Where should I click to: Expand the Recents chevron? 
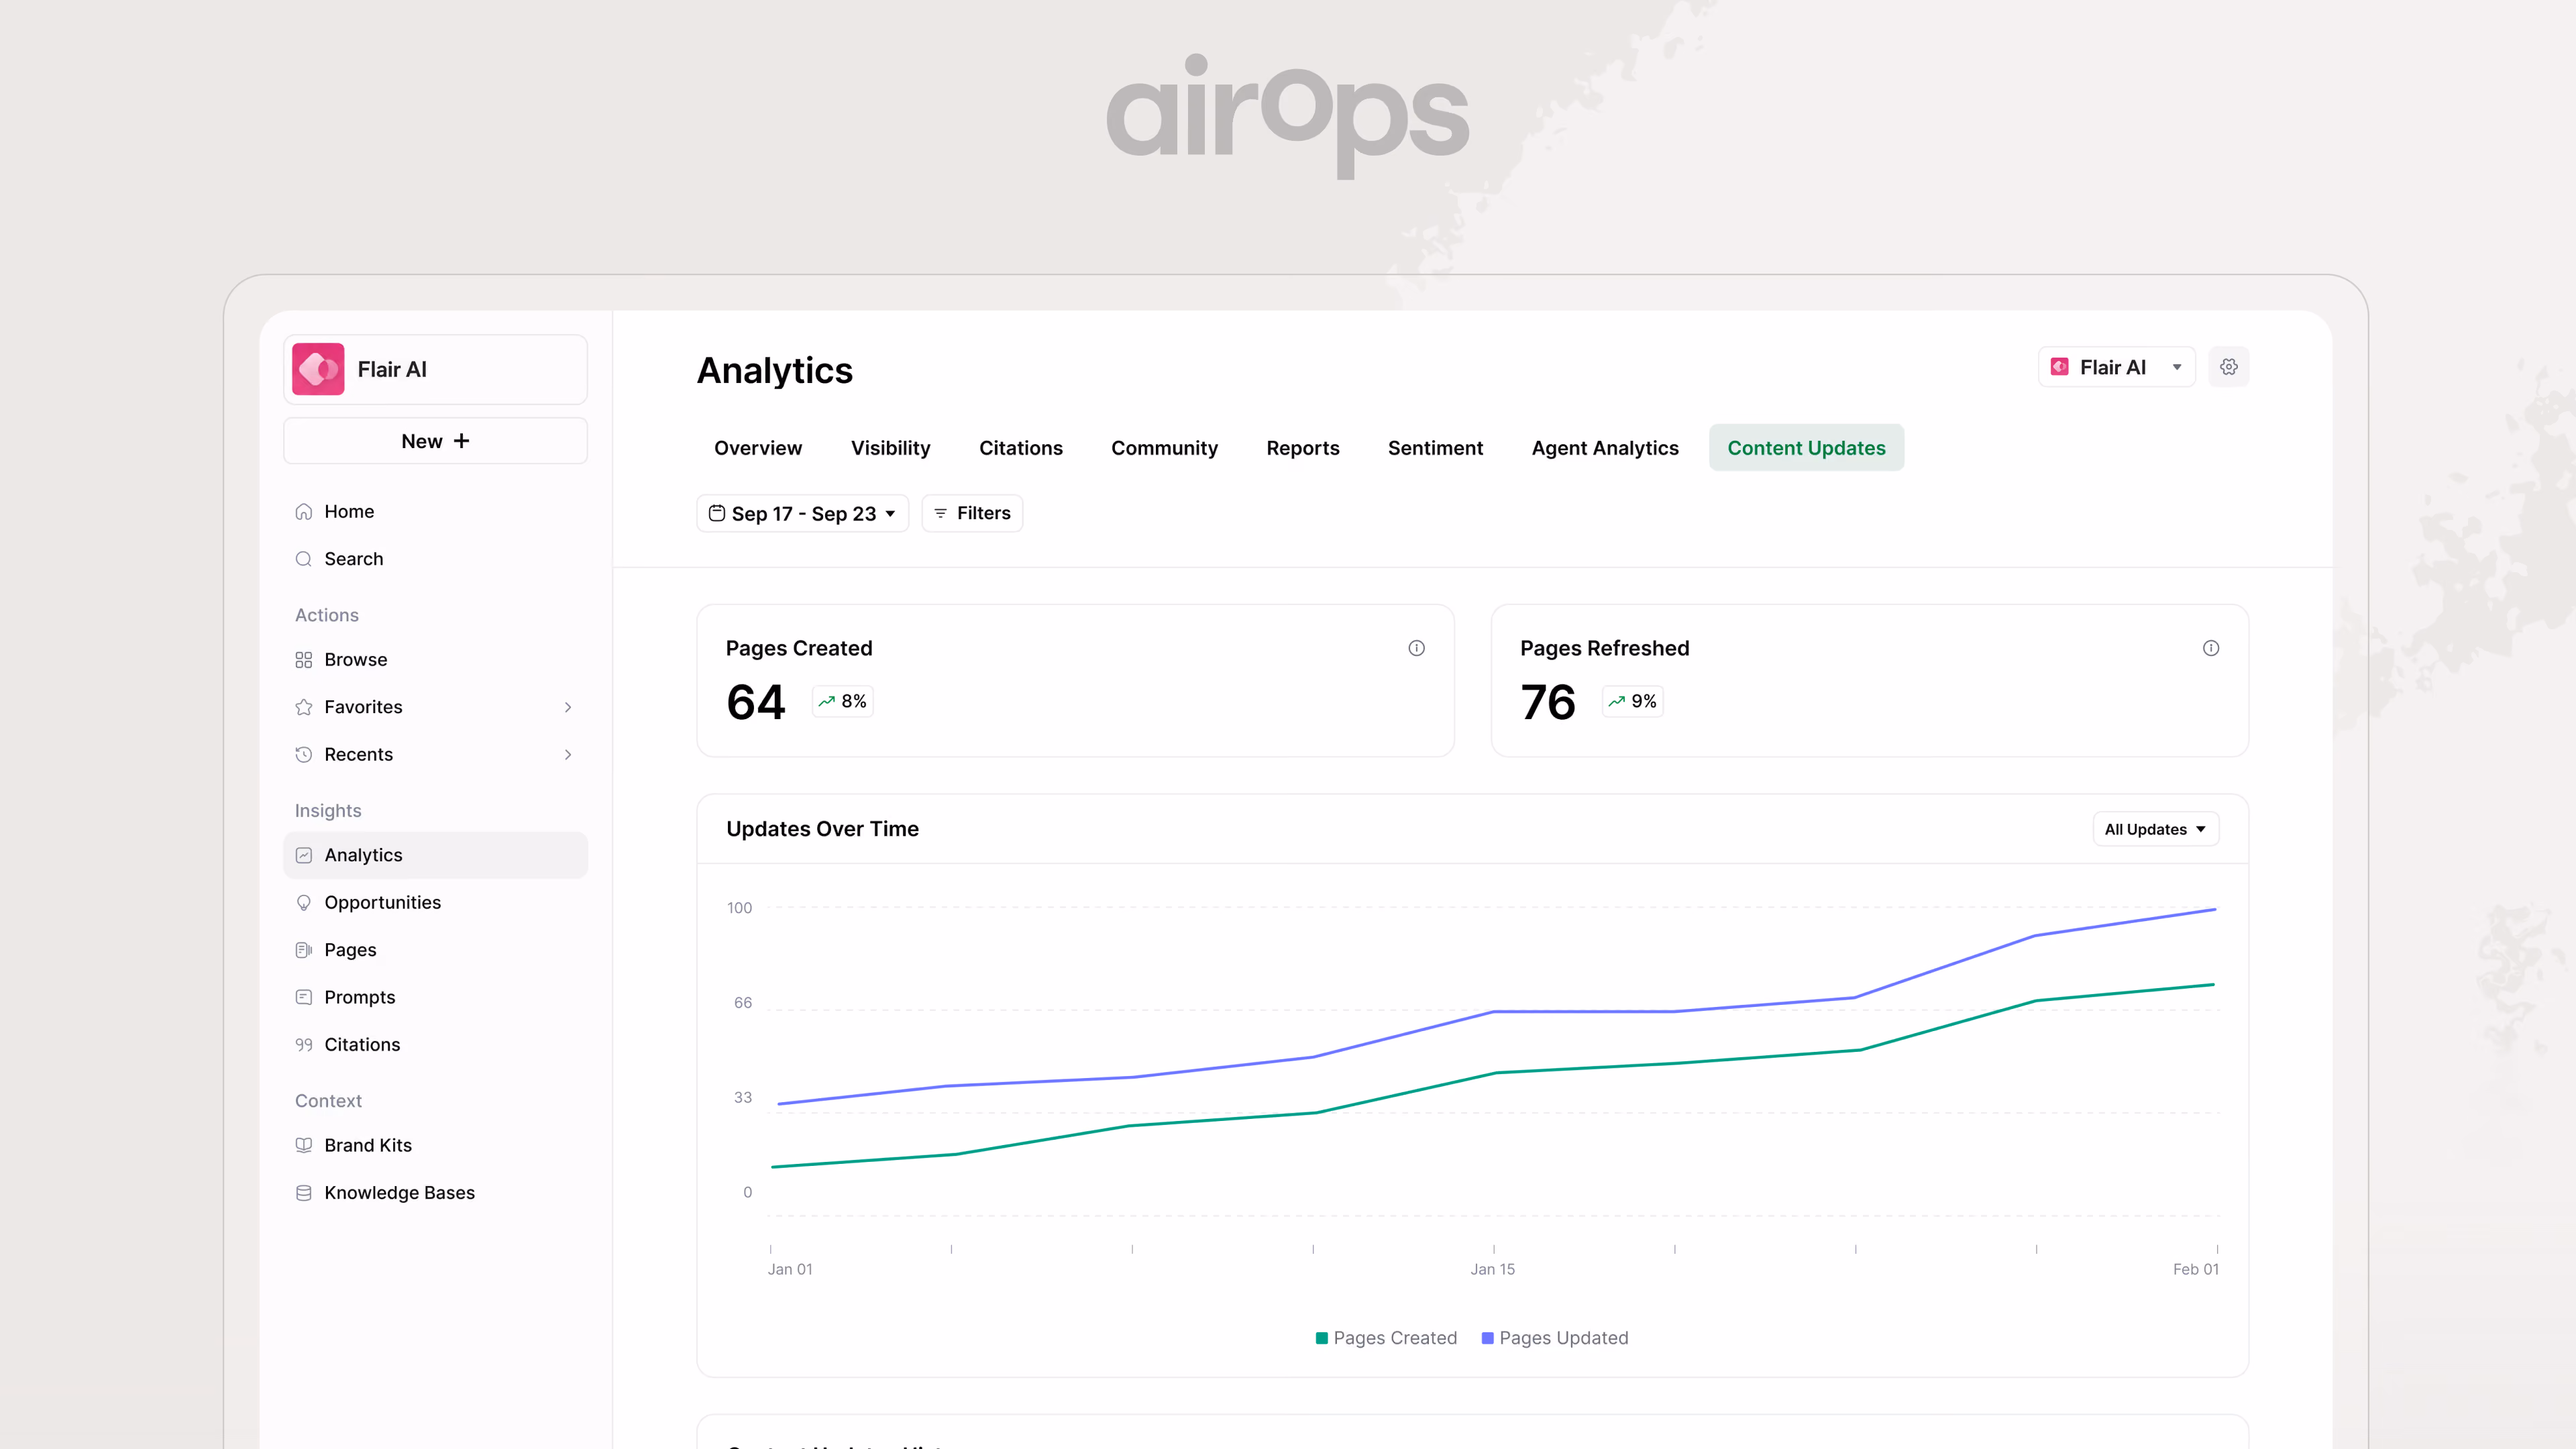pyautogui.click(x=568, y=754)
